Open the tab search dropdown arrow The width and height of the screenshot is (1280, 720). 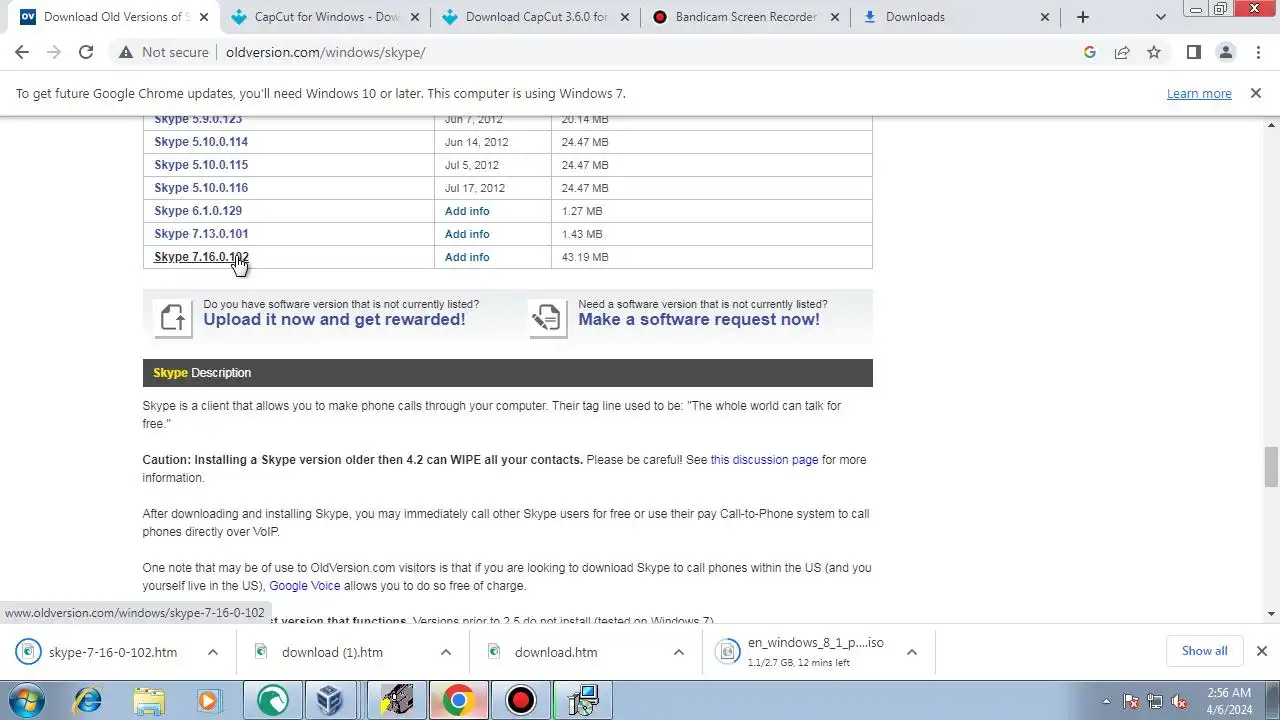[x=1160, y=17]
